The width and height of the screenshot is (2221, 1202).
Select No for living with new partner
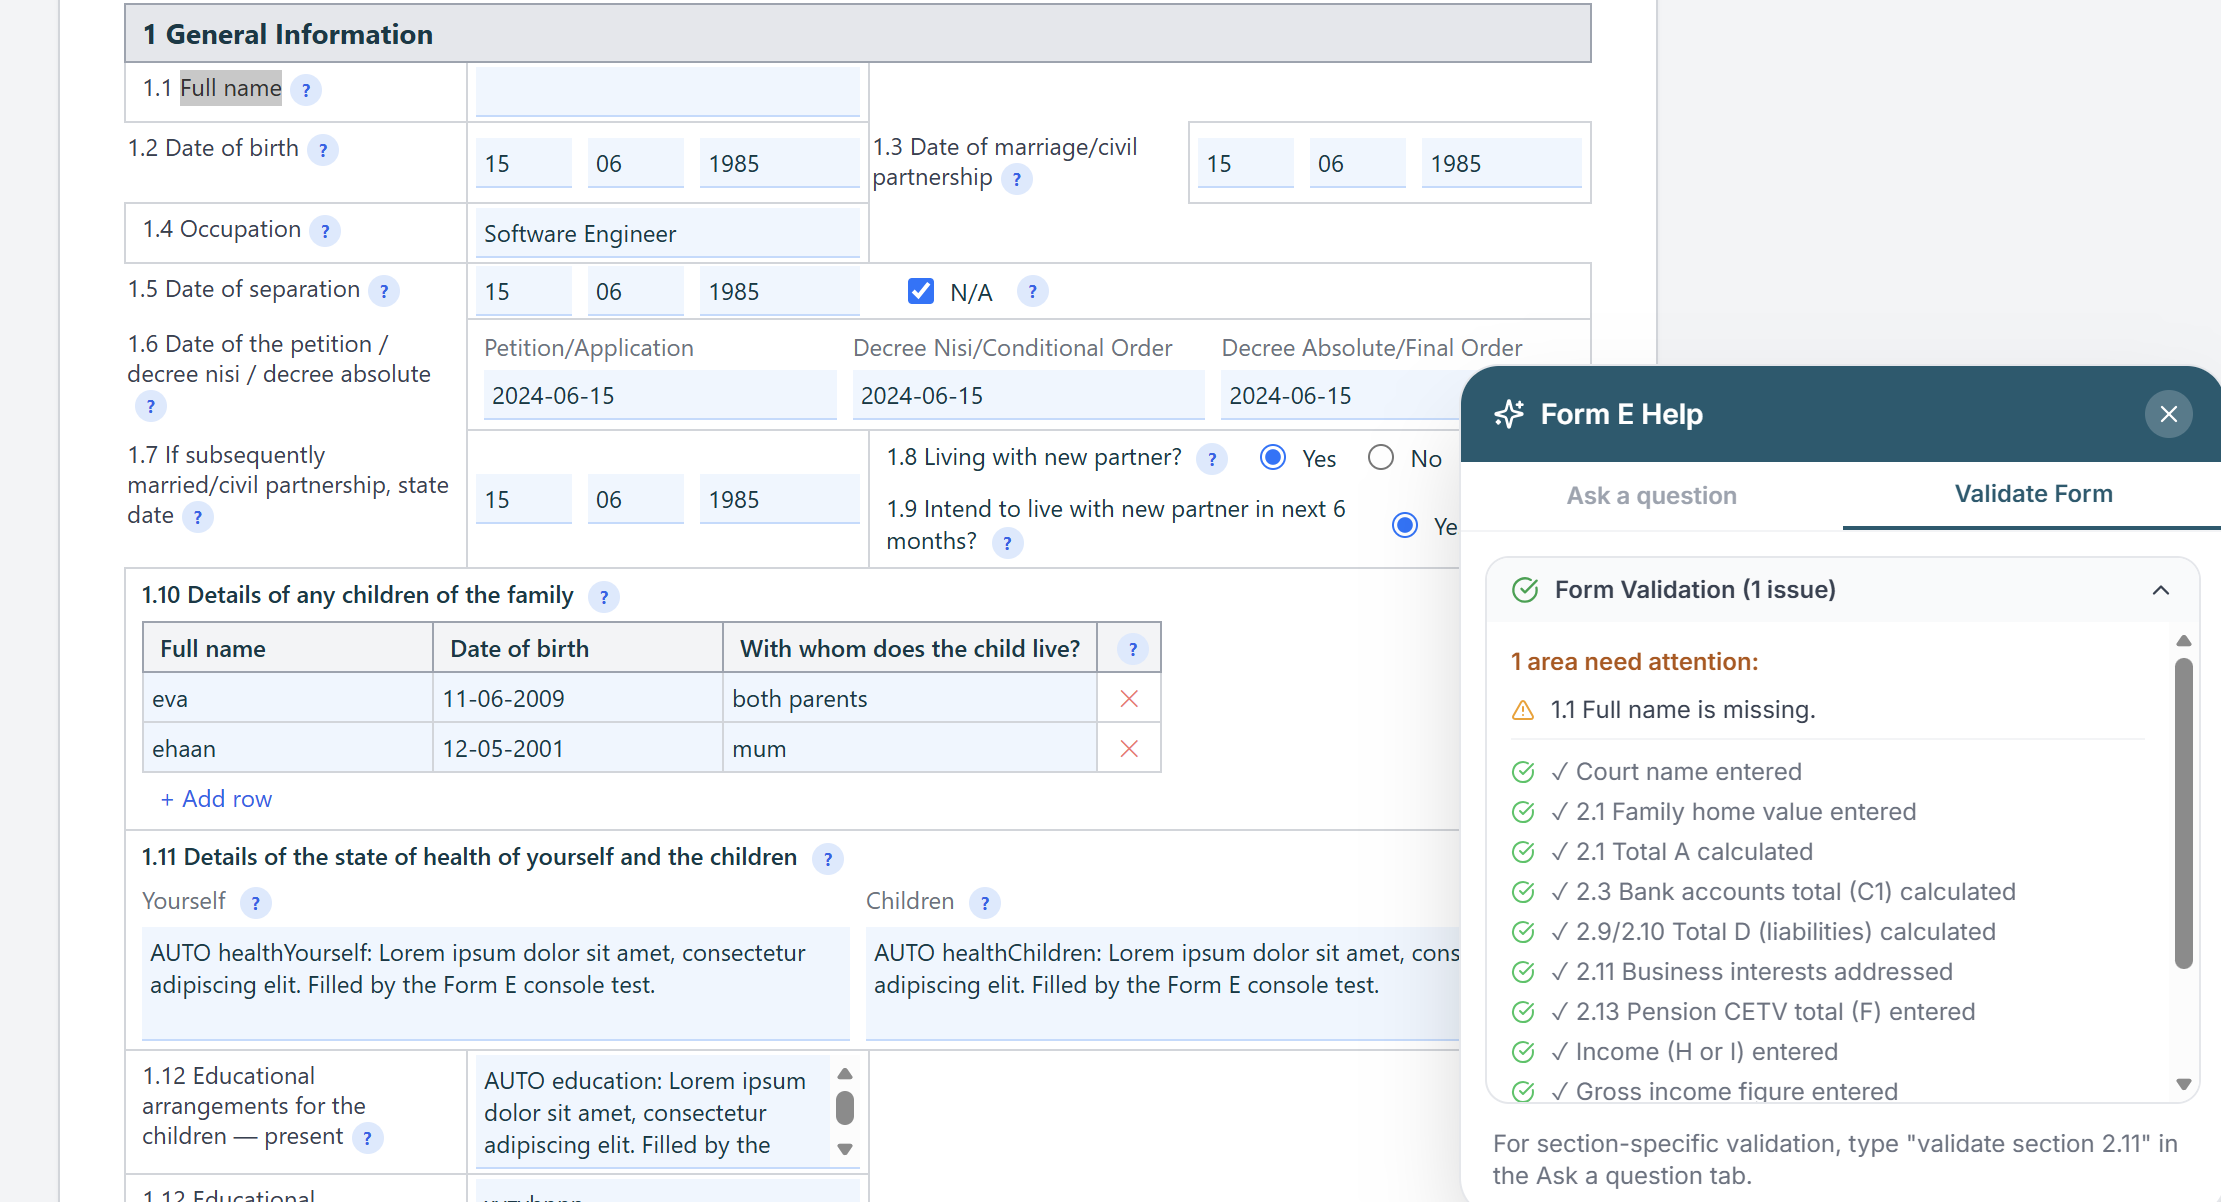pos(1381,457)
